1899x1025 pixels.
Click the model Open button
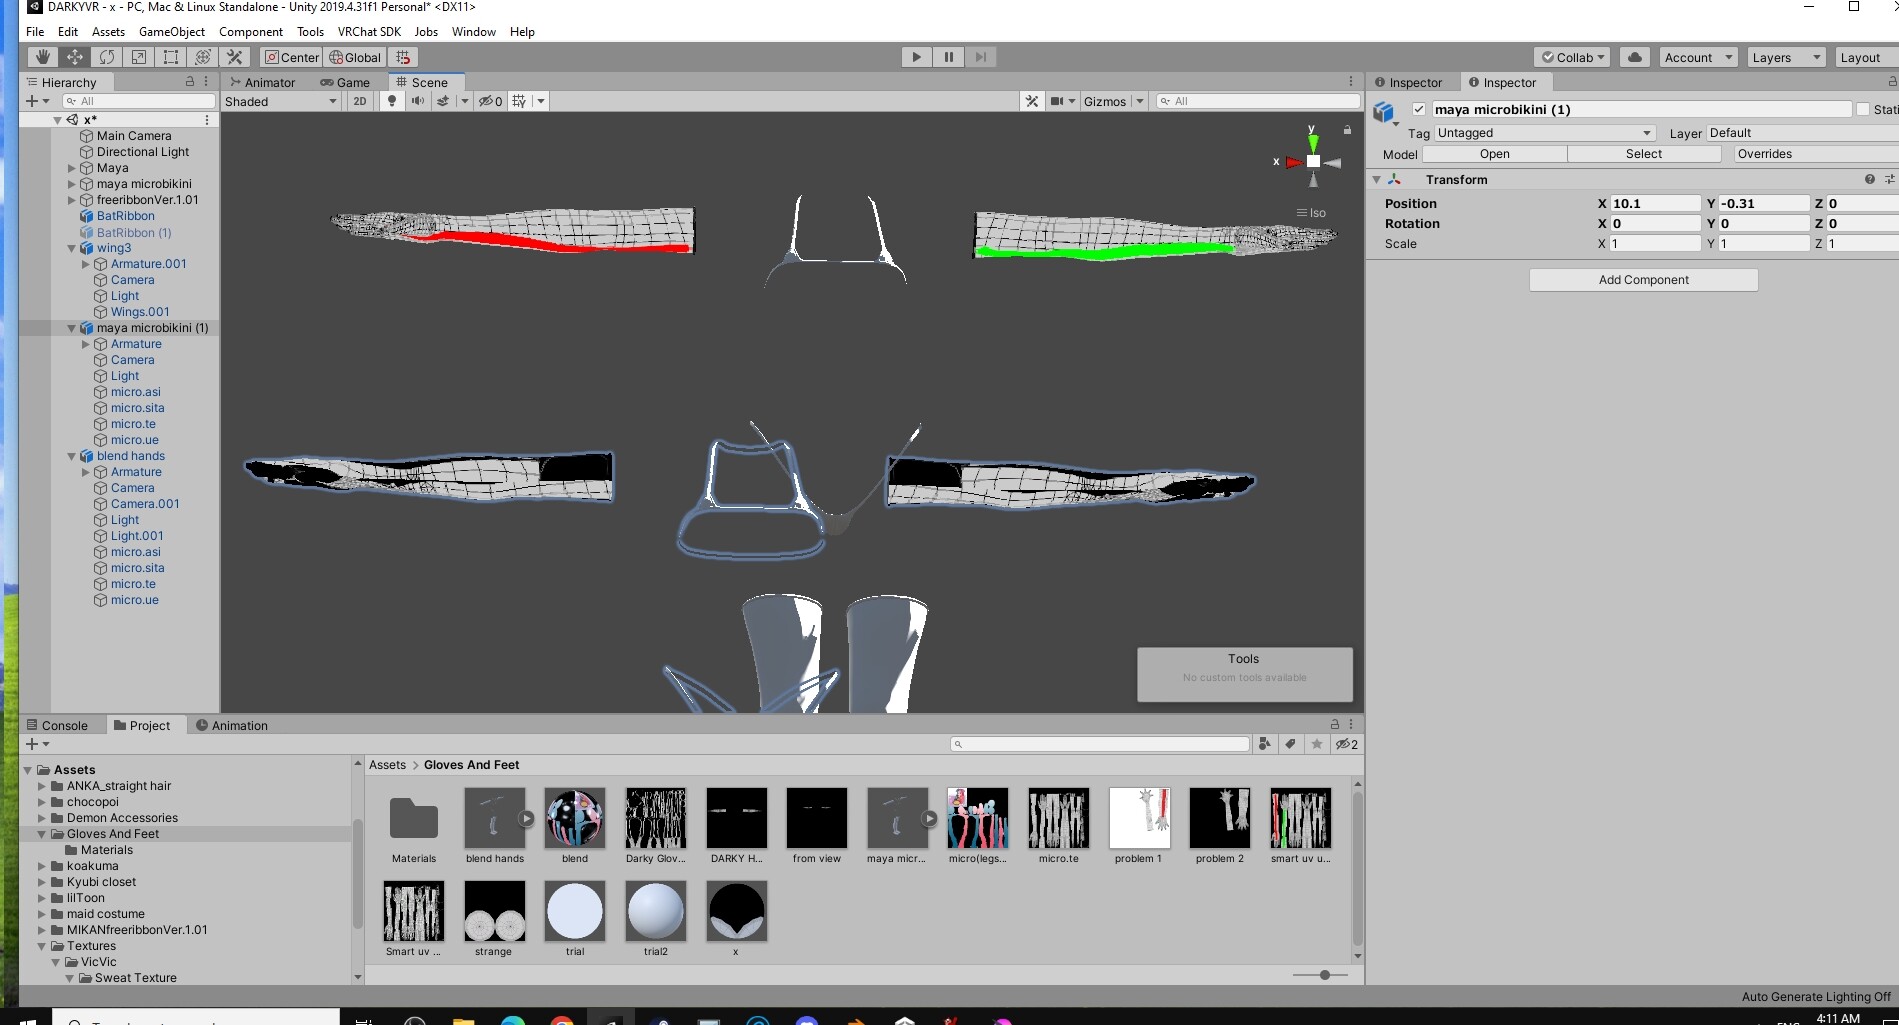pos(1494,154)
